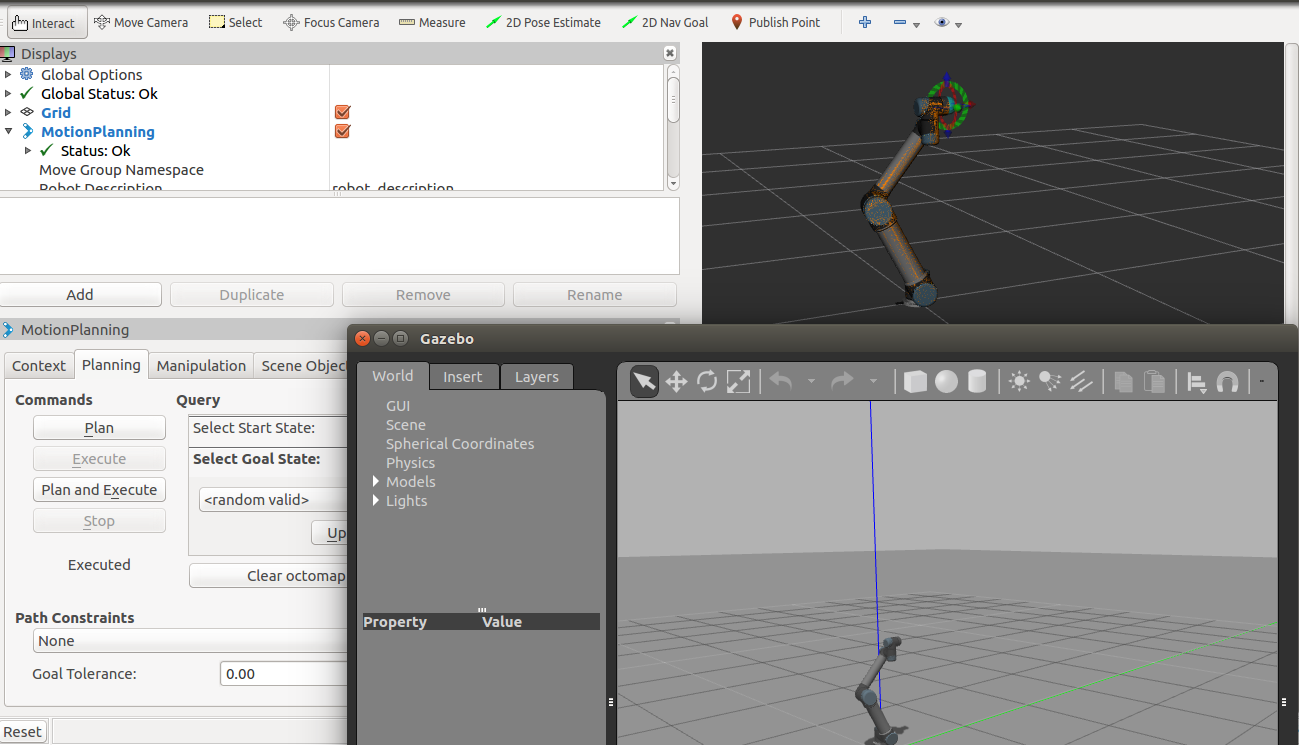Insert a sphere shape in Gazebo

(946, 381)
